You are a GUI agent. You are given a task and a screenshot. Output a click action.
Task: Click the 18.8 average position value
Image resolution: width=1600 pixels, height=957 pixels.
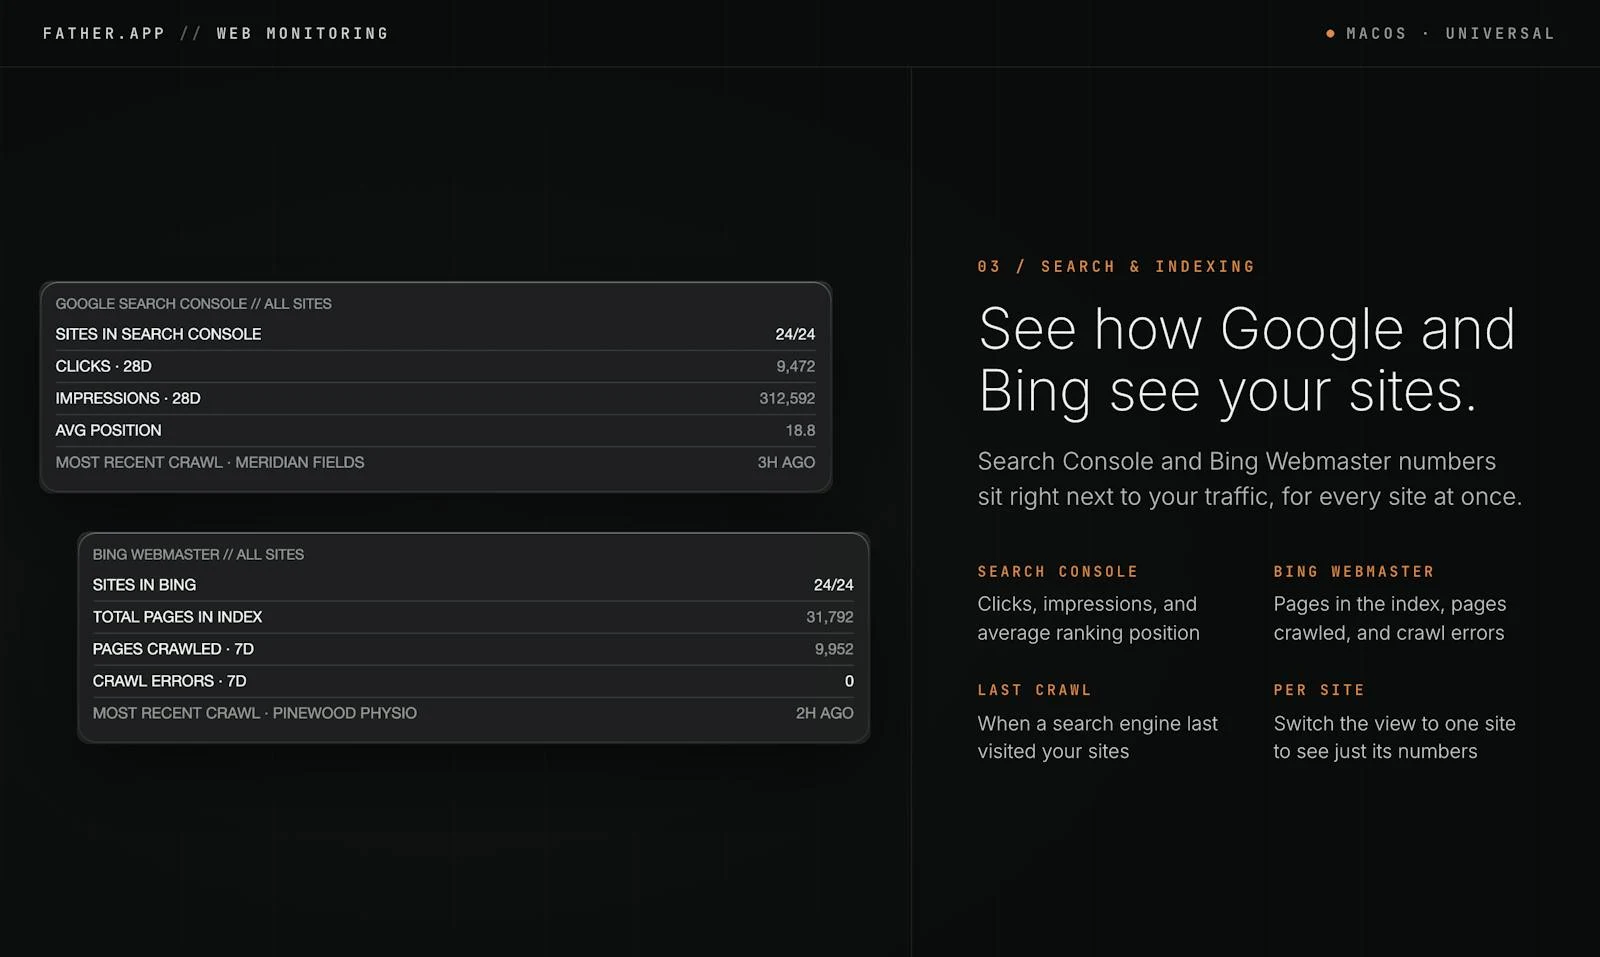point(800,430)
